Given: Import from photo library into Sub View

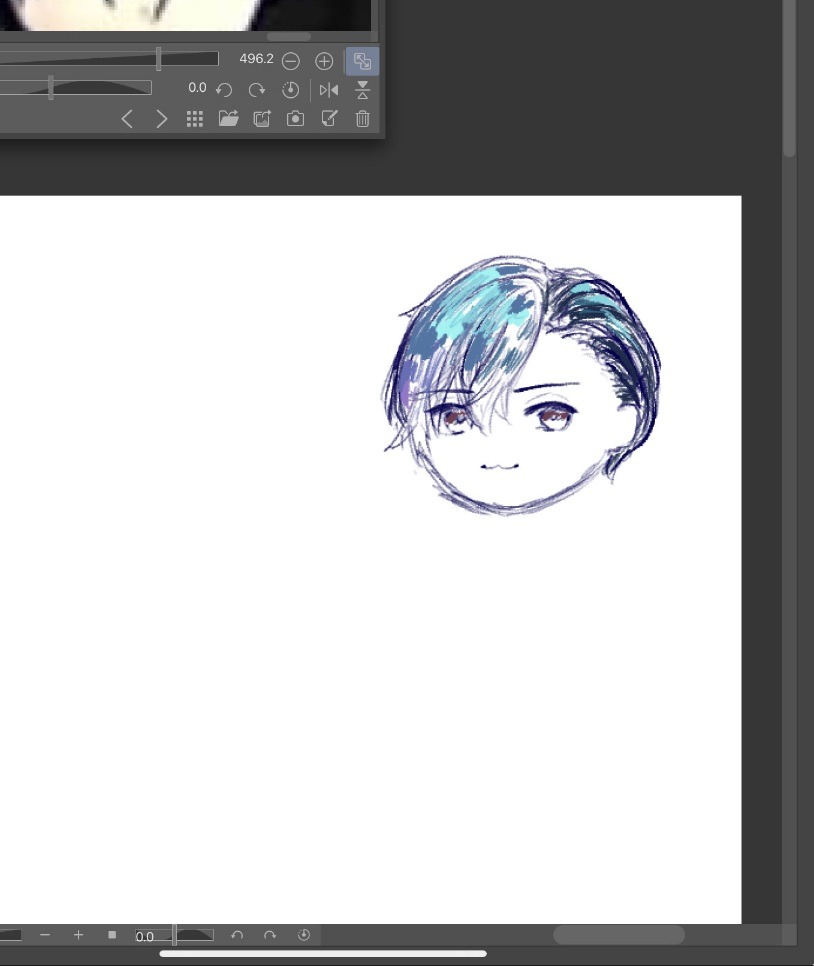Looking at the screenshot, I should pos(262,119).
